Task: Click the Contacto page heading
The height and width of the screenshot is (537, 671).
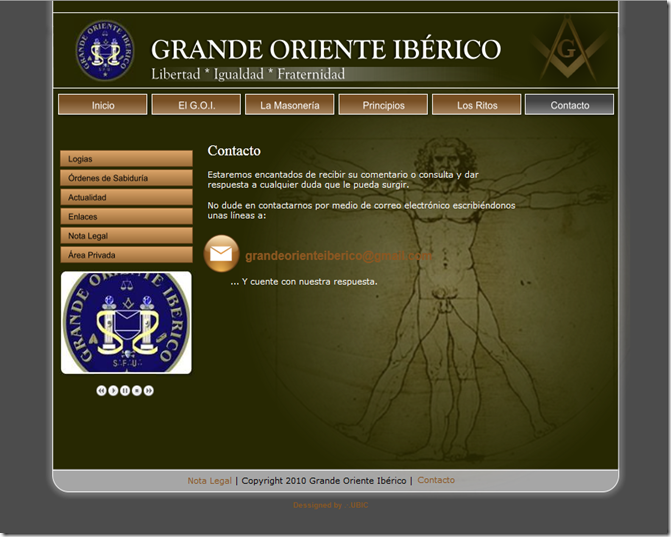Action: 234,151
